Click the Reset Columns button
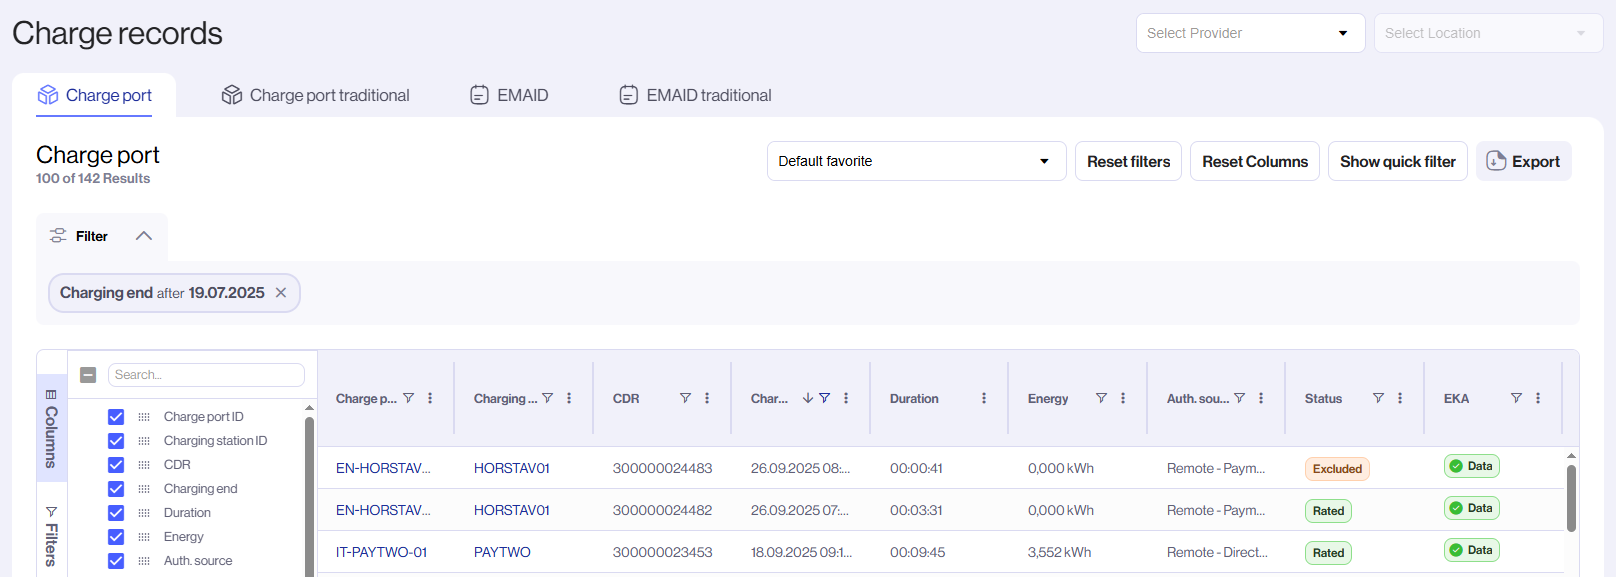Image resolution: width=1616 pixels, height=577 pixels. pos(1255,161)
